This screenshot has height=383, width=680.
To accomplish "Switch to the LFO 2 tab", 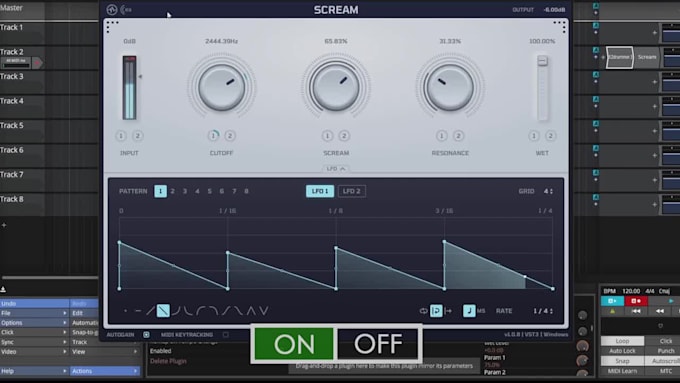I will tap(352, 191).
